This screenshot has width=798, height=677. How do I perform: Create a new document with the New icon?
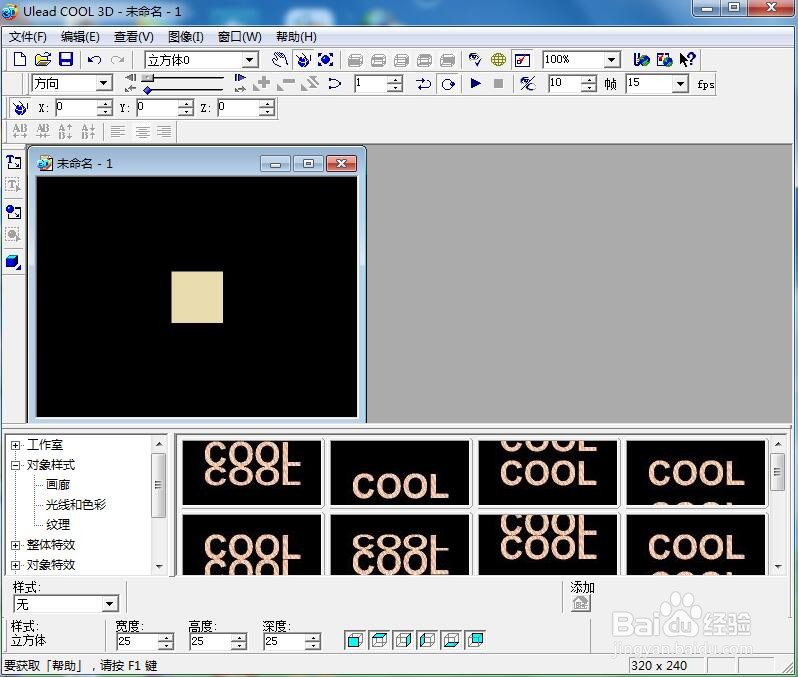pyautogui.click(x=20, y=60)
